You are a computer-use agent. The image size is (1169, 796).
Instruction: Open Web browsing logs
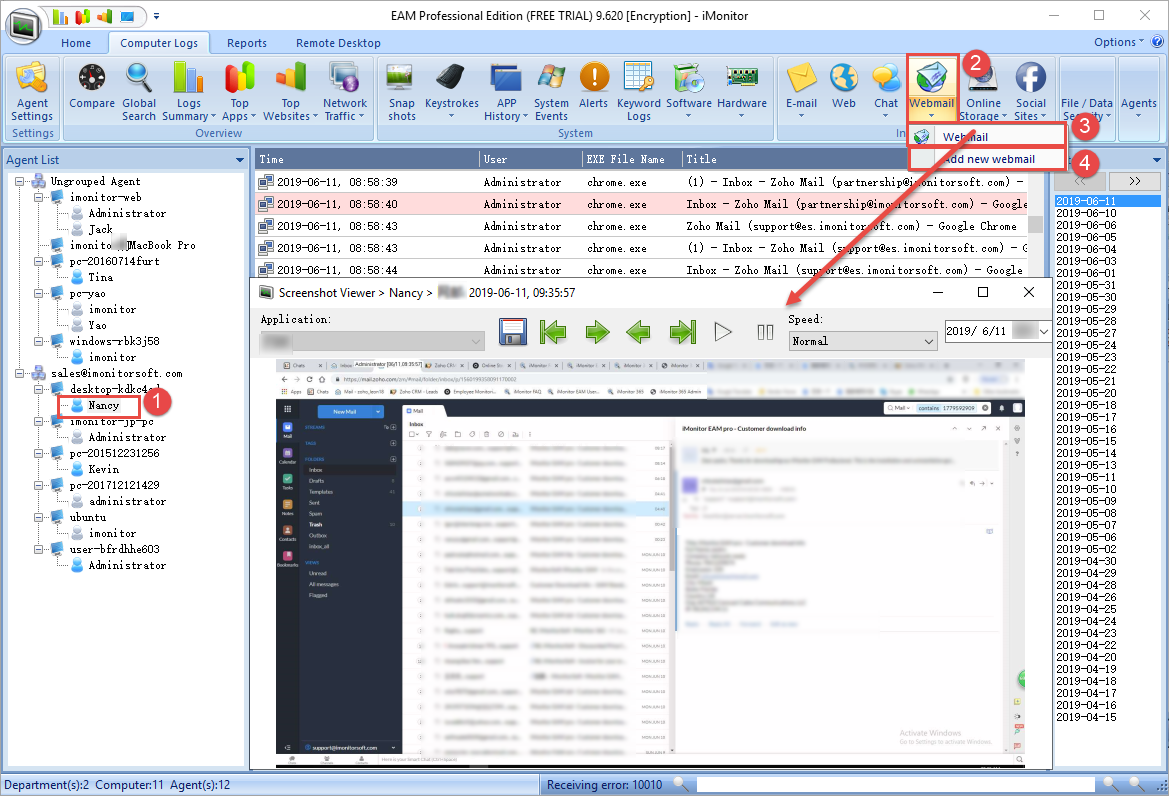coord(844,86)
